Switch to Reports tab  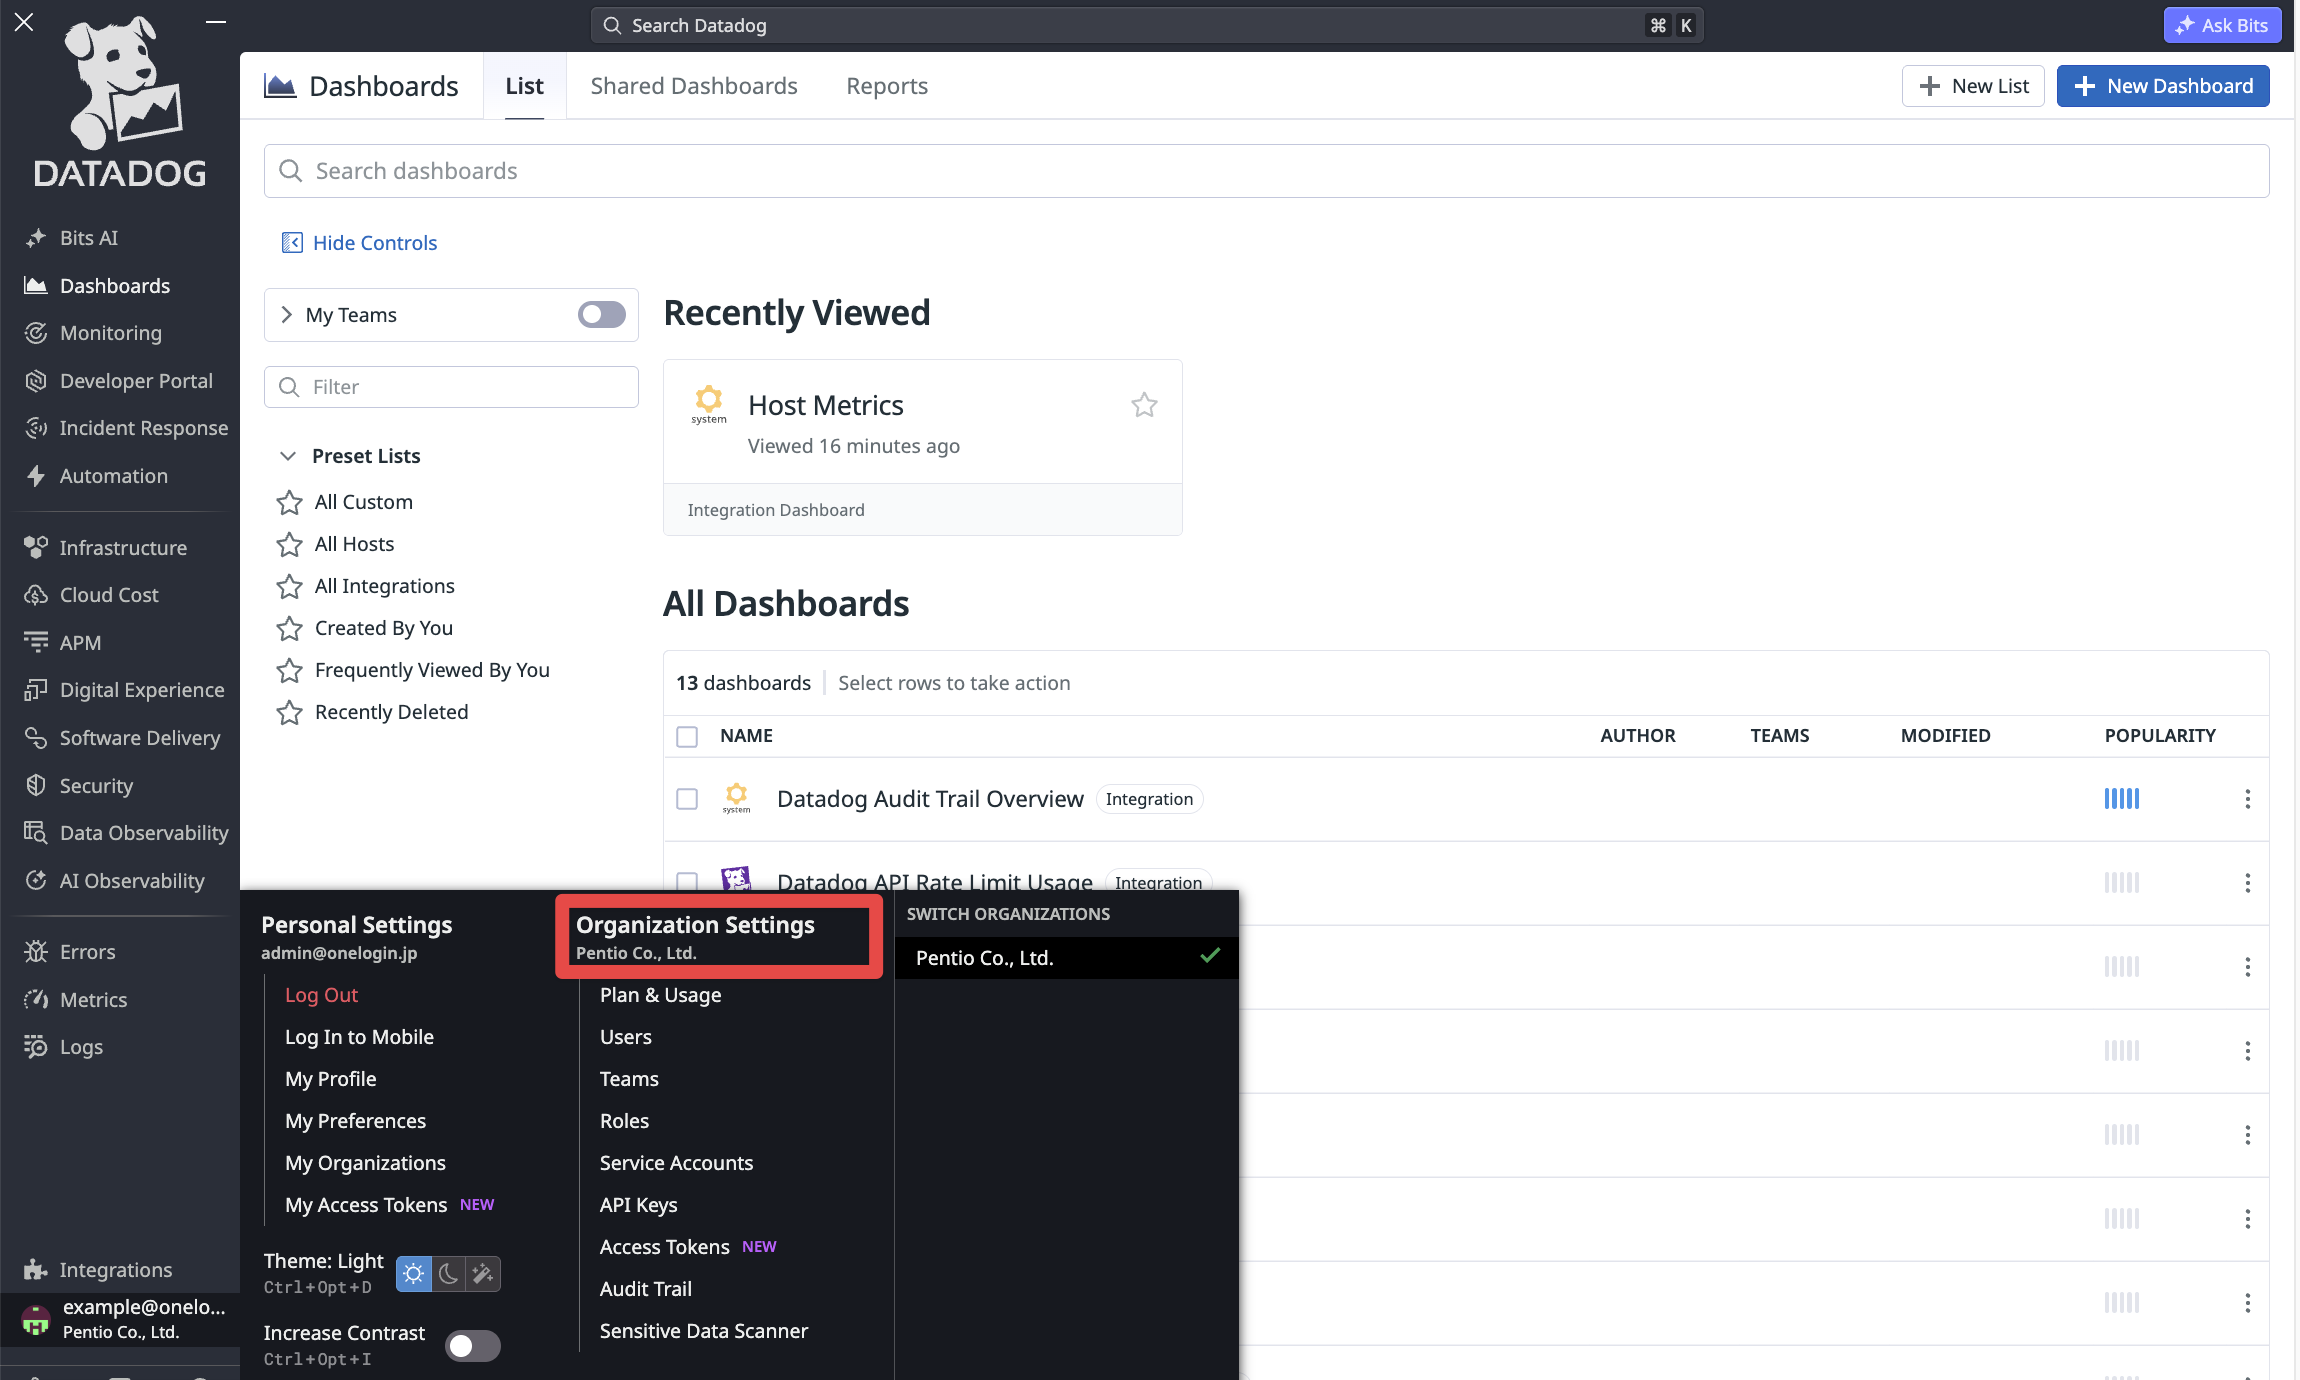point(887,86)
